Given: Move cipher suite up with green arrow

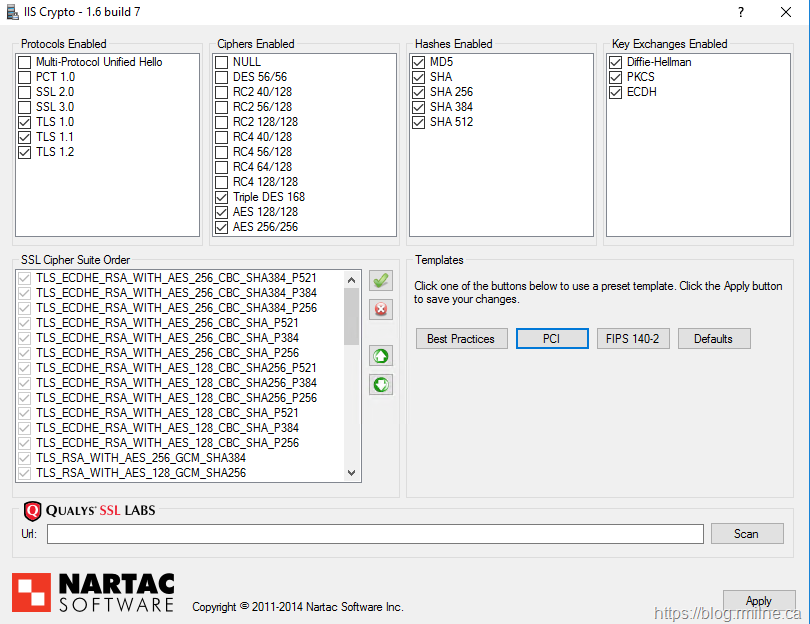Looking at the screenshot, I should click(x=380, y=356).
